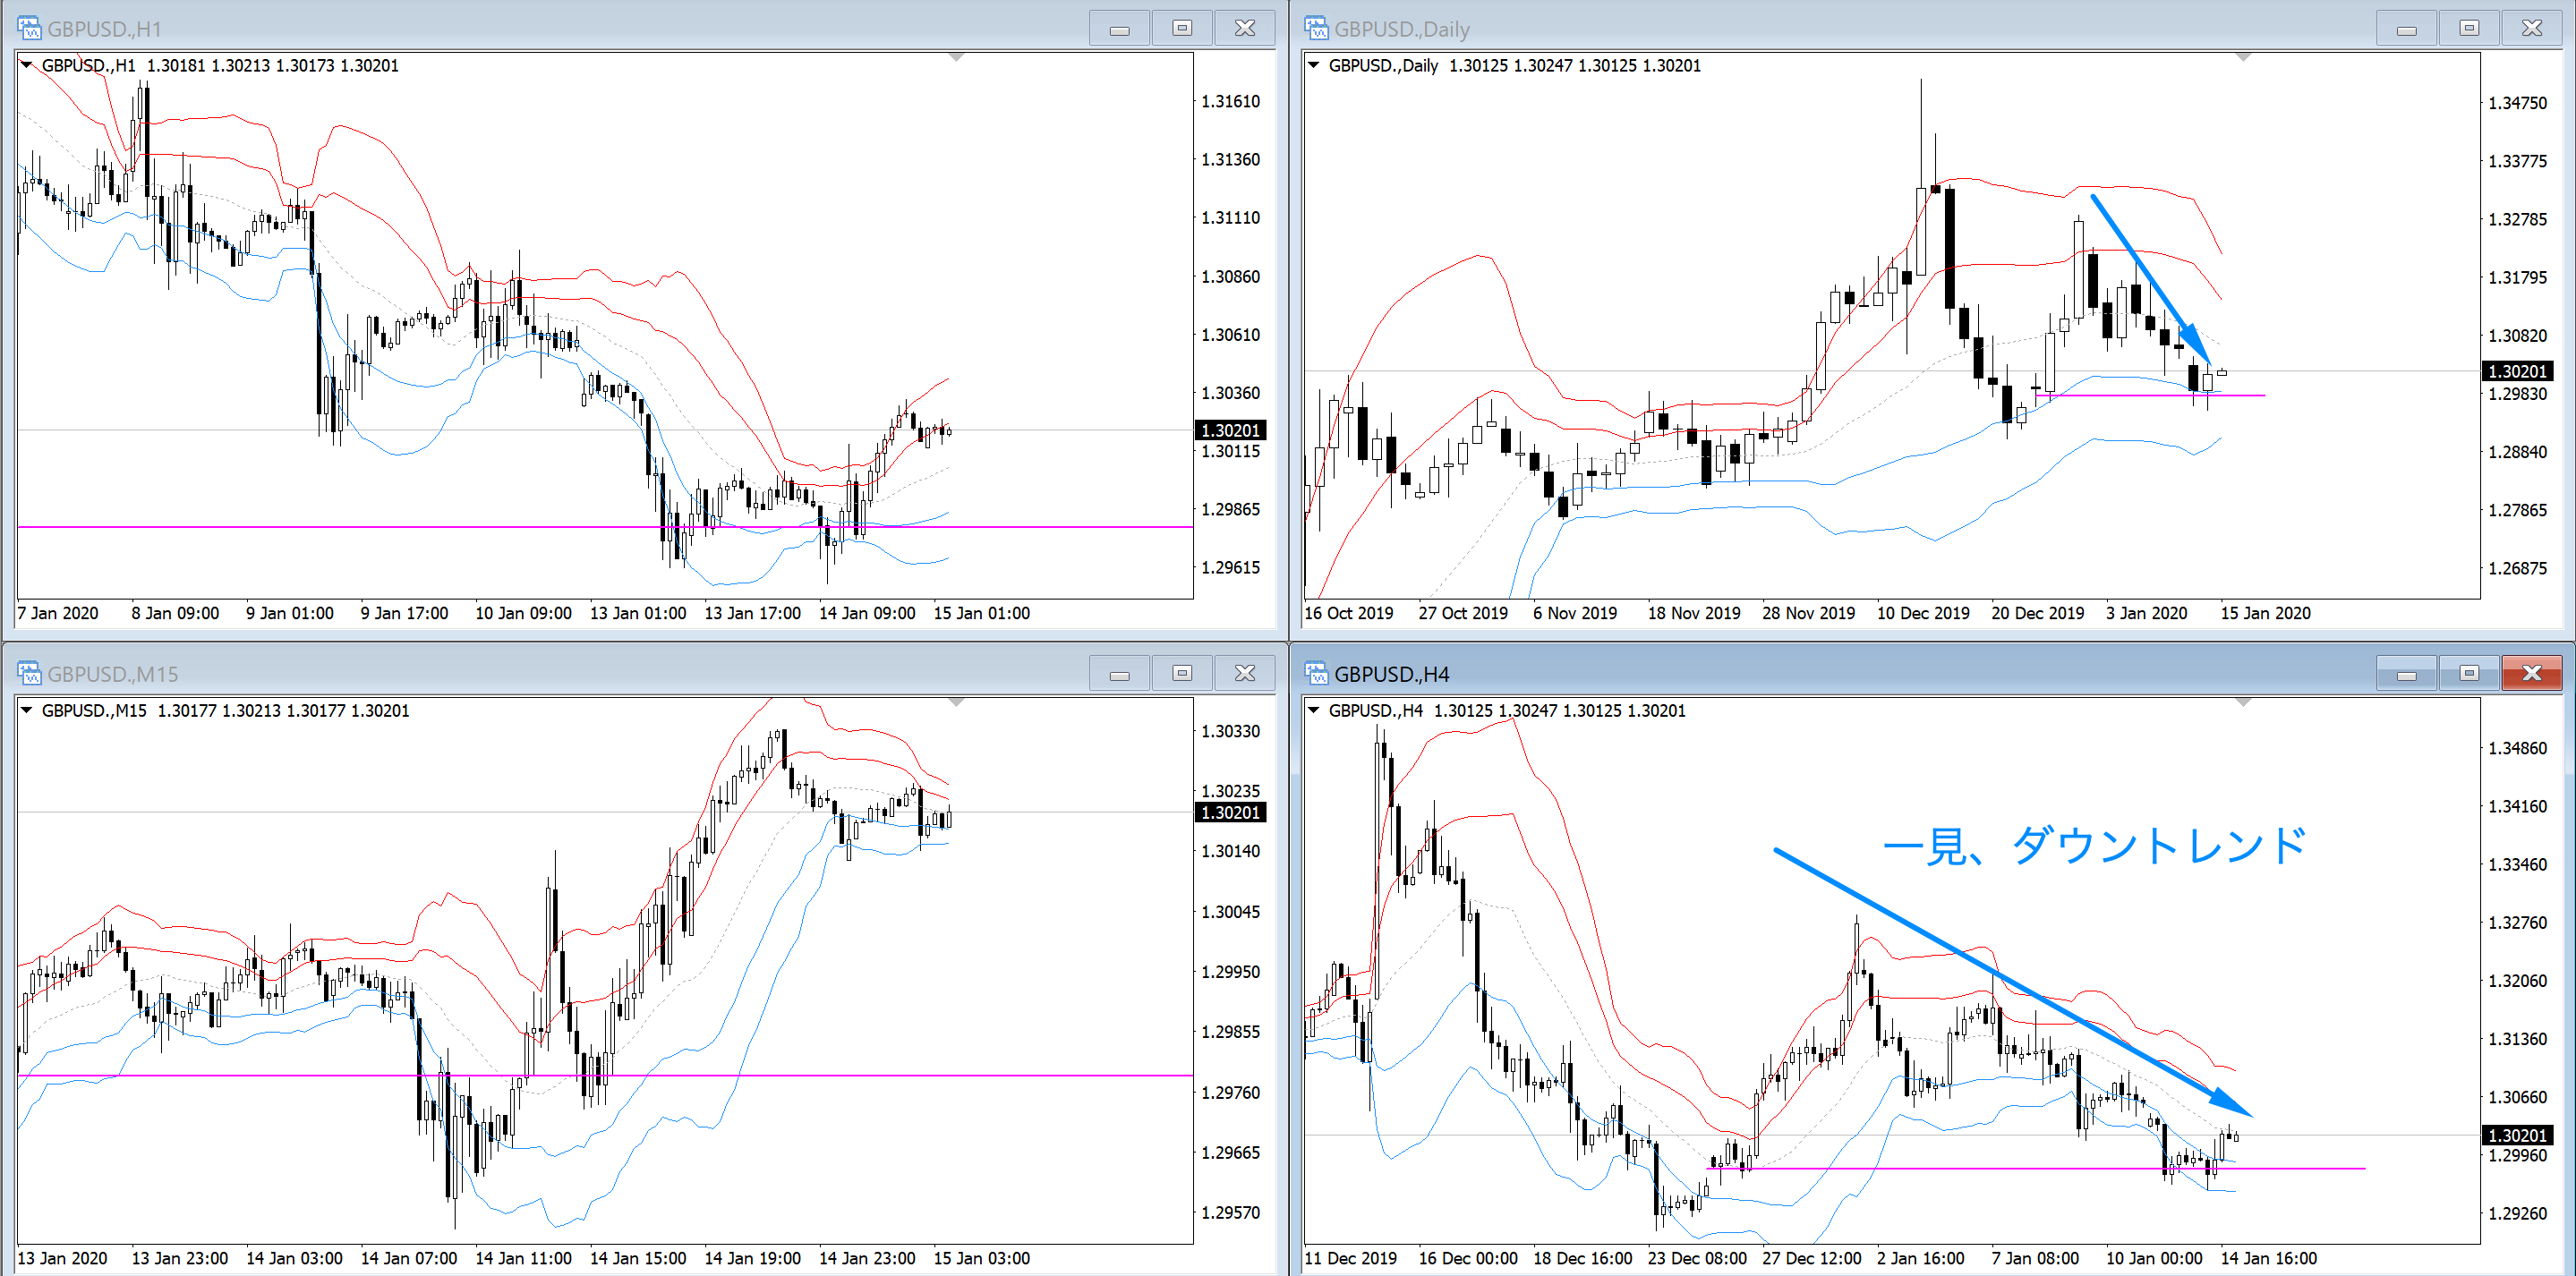
Task: Restore the GBPUSD H1 chart window
Action: pos(1182,28)
